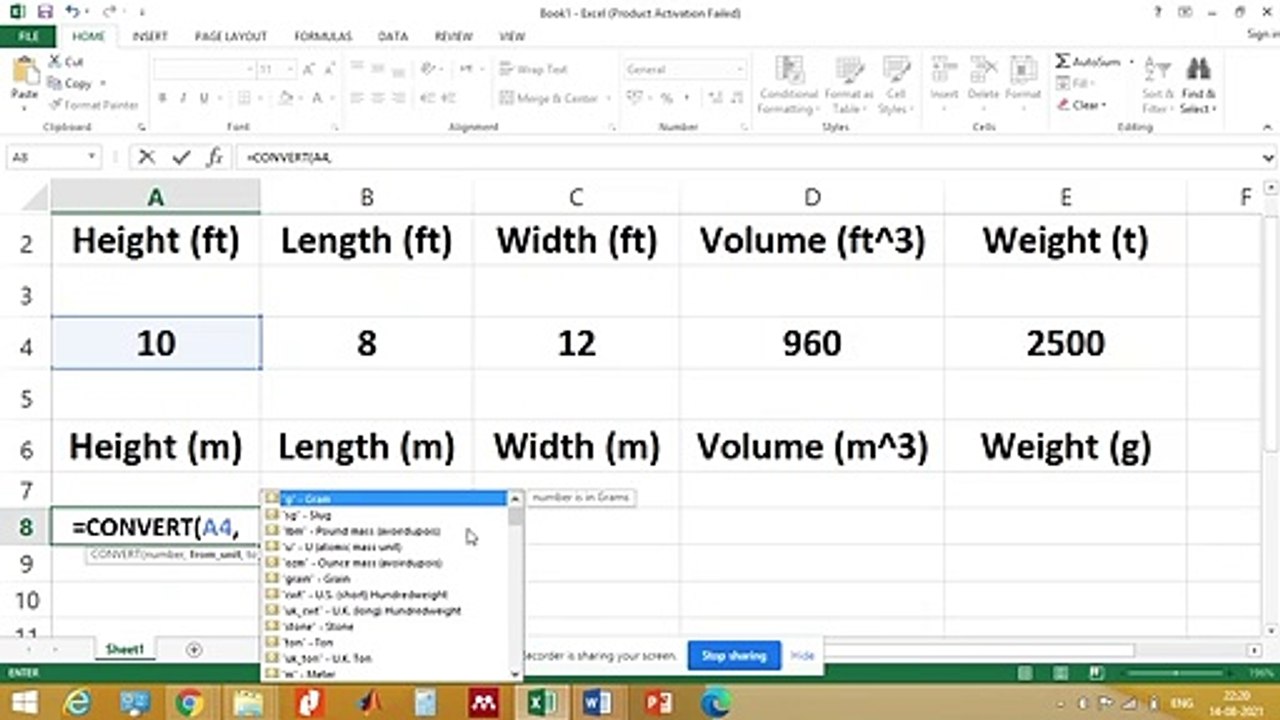Toggle Wrap Text
The width and height of the screenshot is (1280, 720).
[533, 70]
